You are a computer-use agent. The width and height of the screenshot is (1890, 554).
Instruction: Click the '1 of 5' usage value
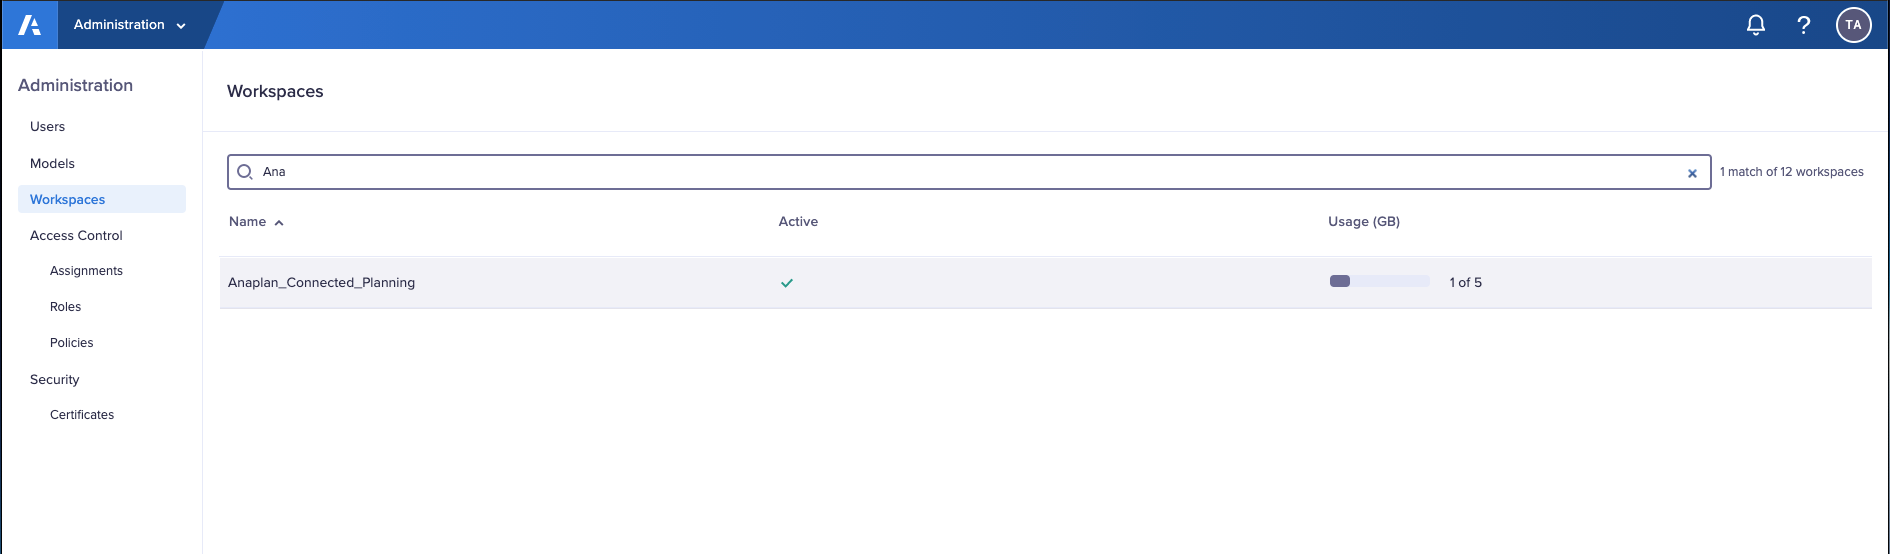click(x=1465, y=283)
